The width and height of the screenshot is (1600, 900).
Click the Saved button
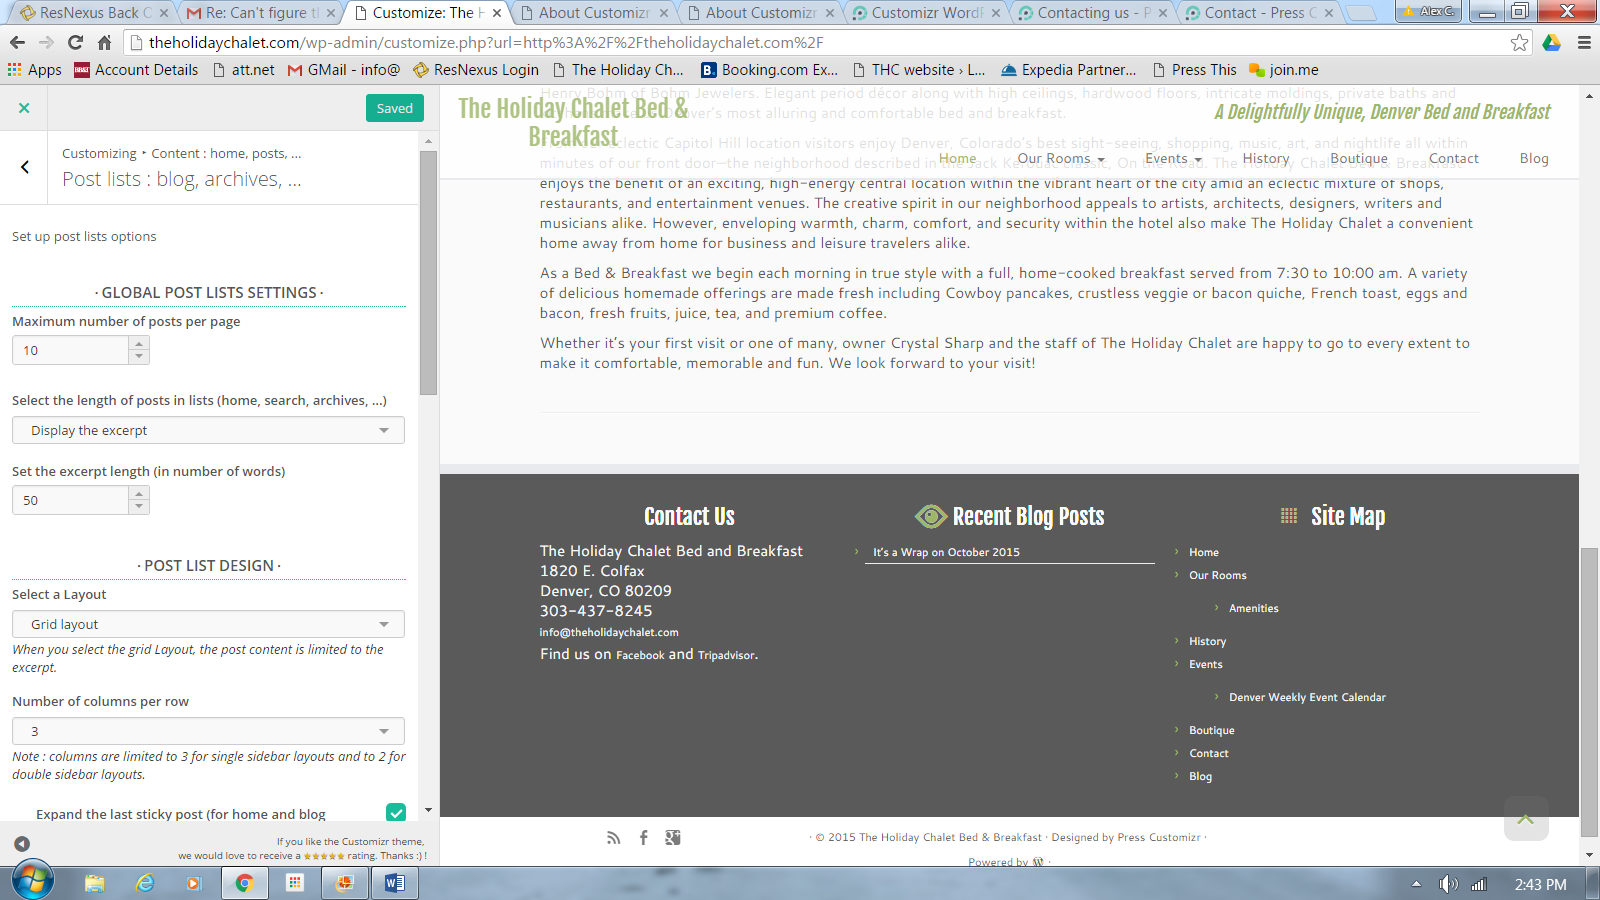(x=394, y=108)
